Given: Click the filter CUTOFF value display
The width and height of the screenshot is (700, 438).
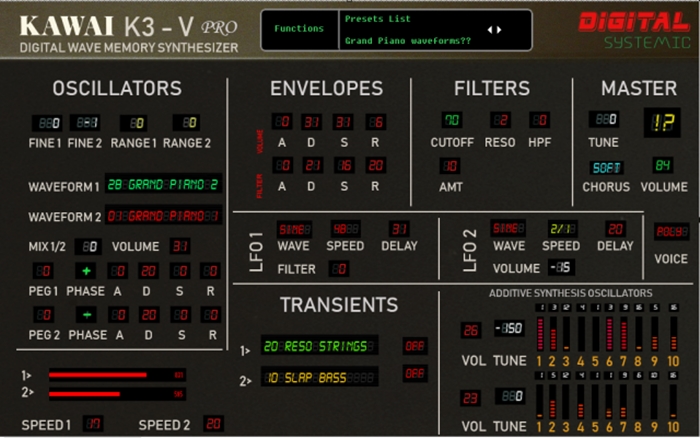Looking at the screenshot, I should pos(452,120).
